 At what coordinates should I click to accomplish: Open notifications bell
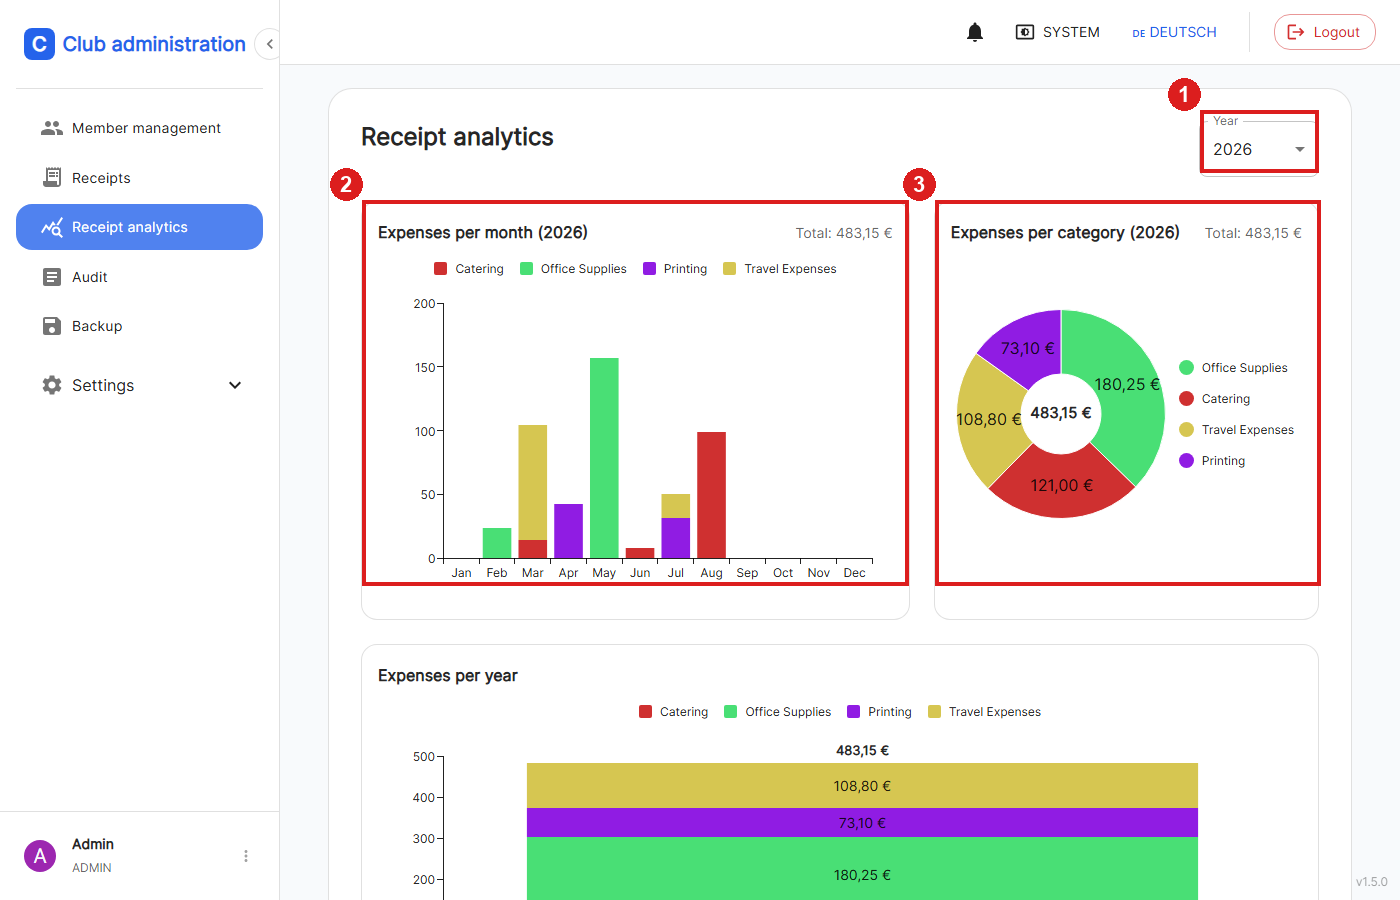tap(975, 32)
